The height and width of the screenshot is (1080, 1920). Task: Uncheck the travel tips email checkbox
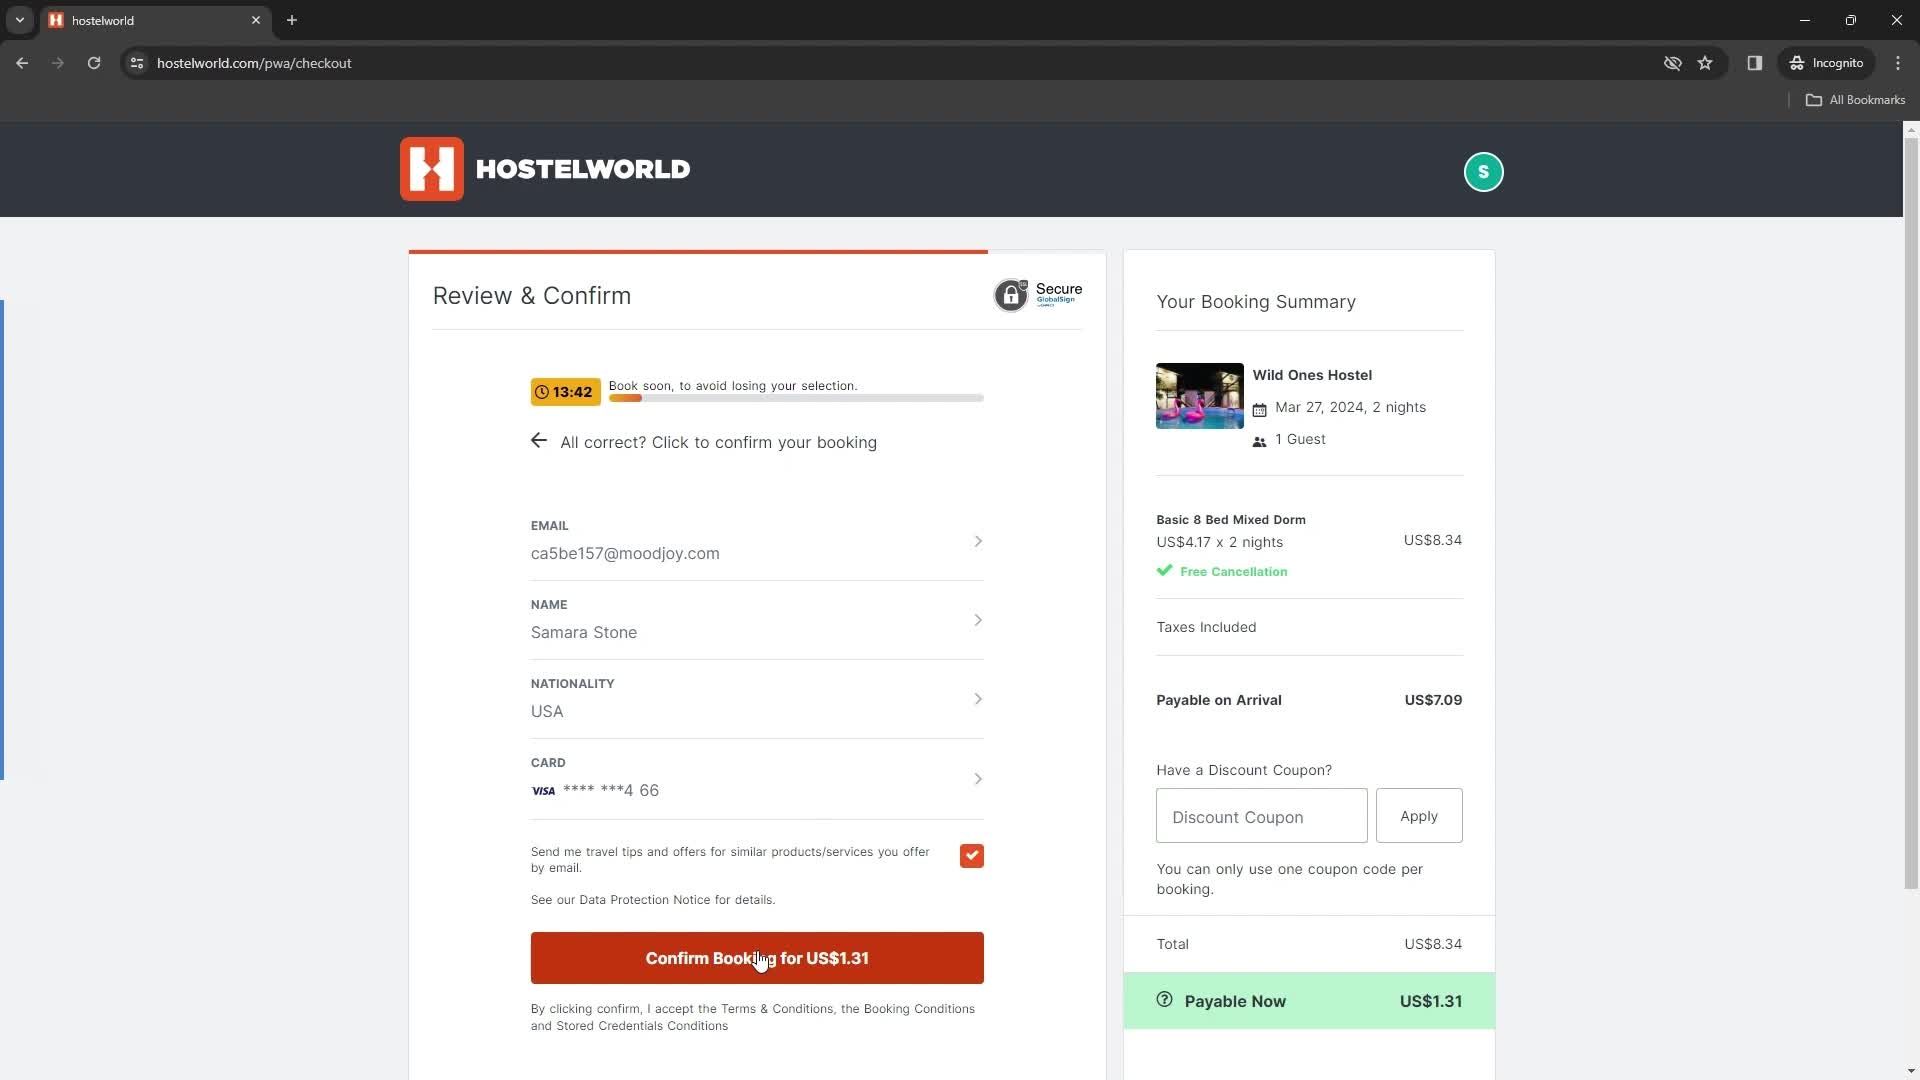pos(971,856)
